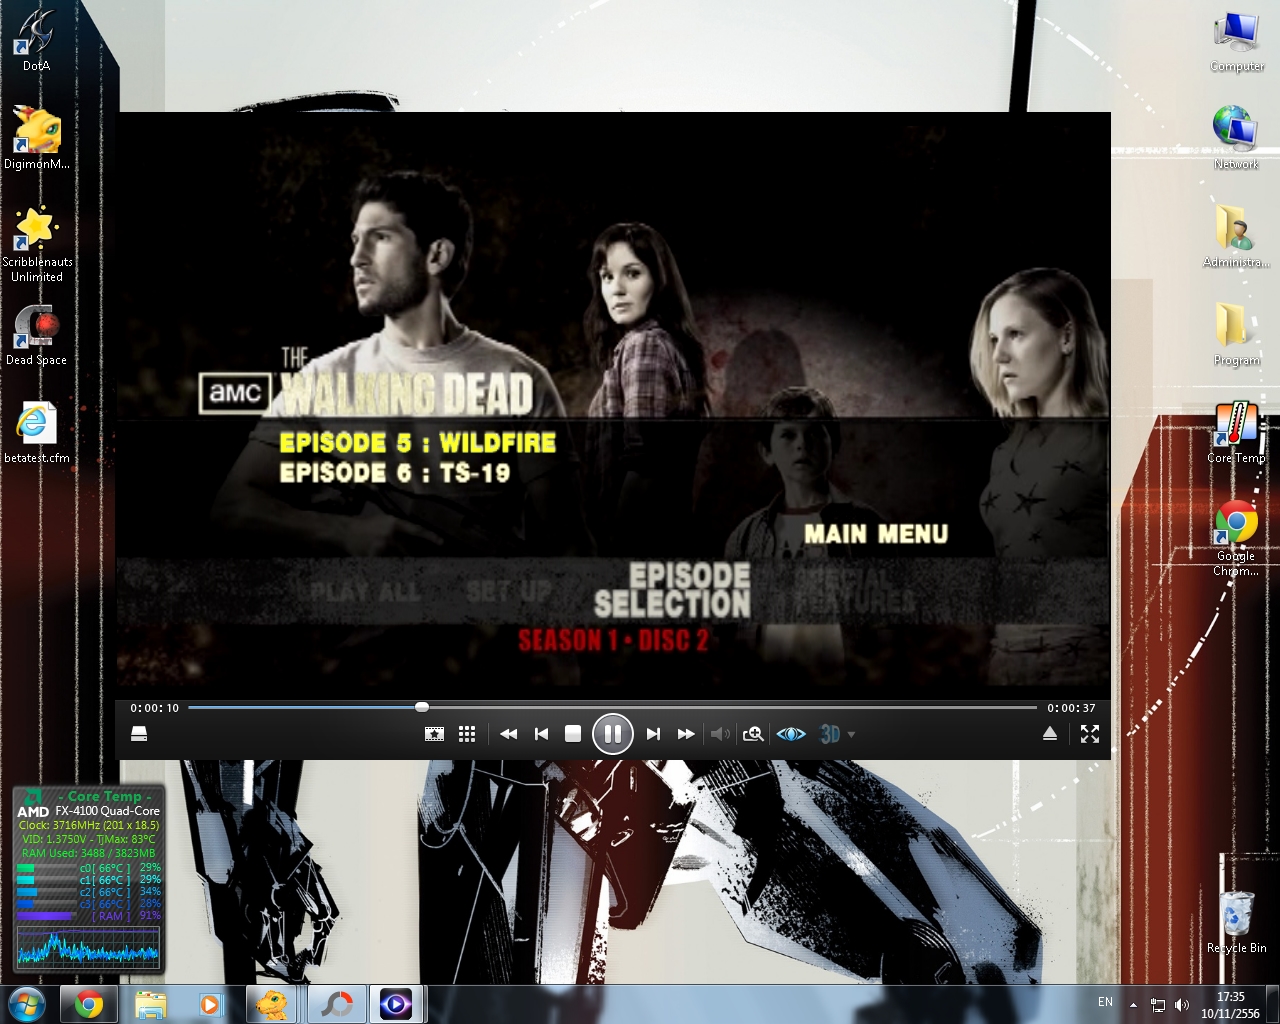Image resolution: width=1280 pixels, height=1024 pixels.
Task: Return to Main Menu on the DVD
Action: click(x=876, y=534)
